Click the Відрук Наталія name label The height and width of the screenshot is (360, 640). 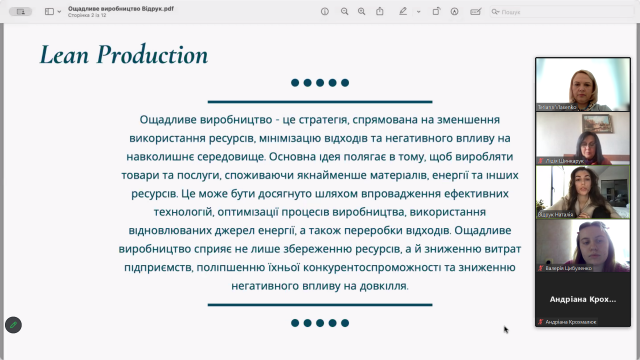556,214
